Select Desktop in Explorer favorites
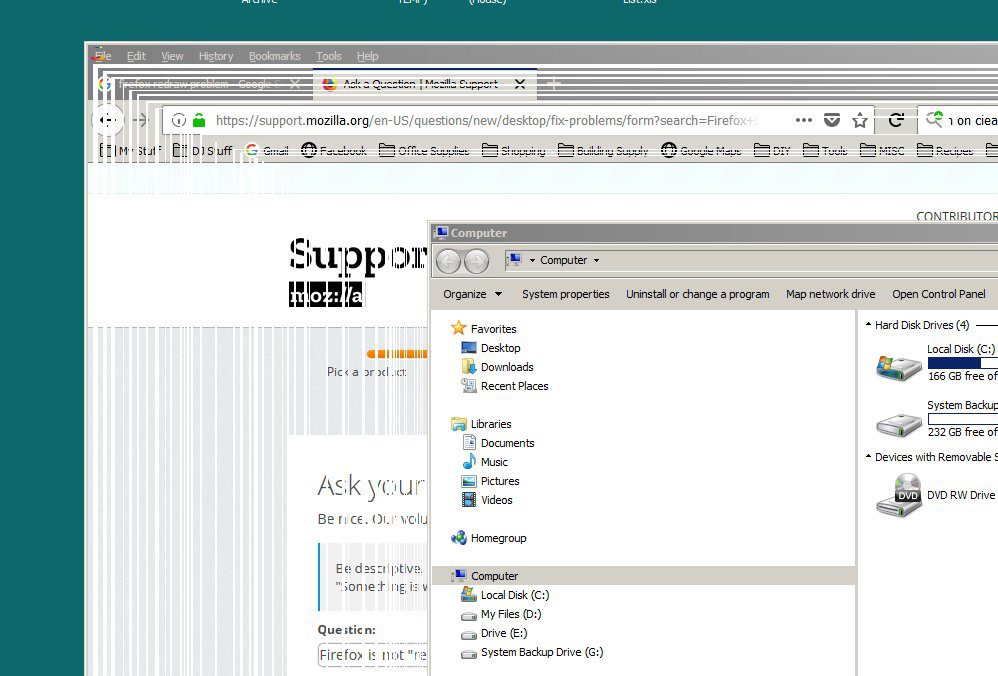998x676 pixels. coord(491,348)
